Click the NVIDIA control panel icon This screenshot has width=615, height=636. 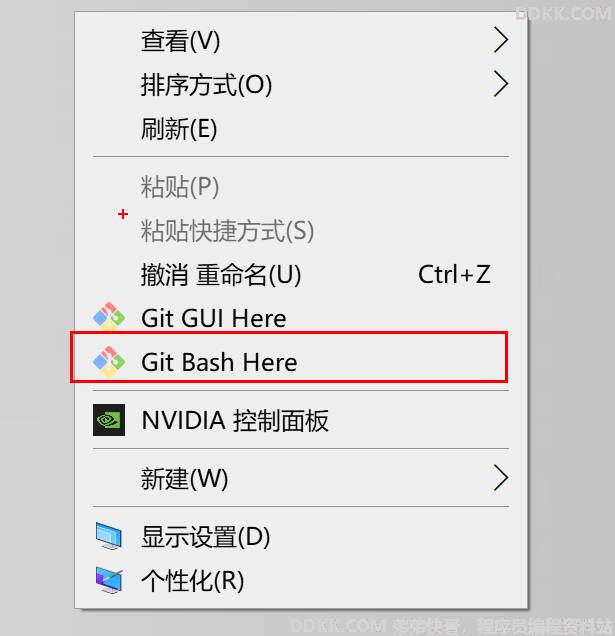coord(109,420)
